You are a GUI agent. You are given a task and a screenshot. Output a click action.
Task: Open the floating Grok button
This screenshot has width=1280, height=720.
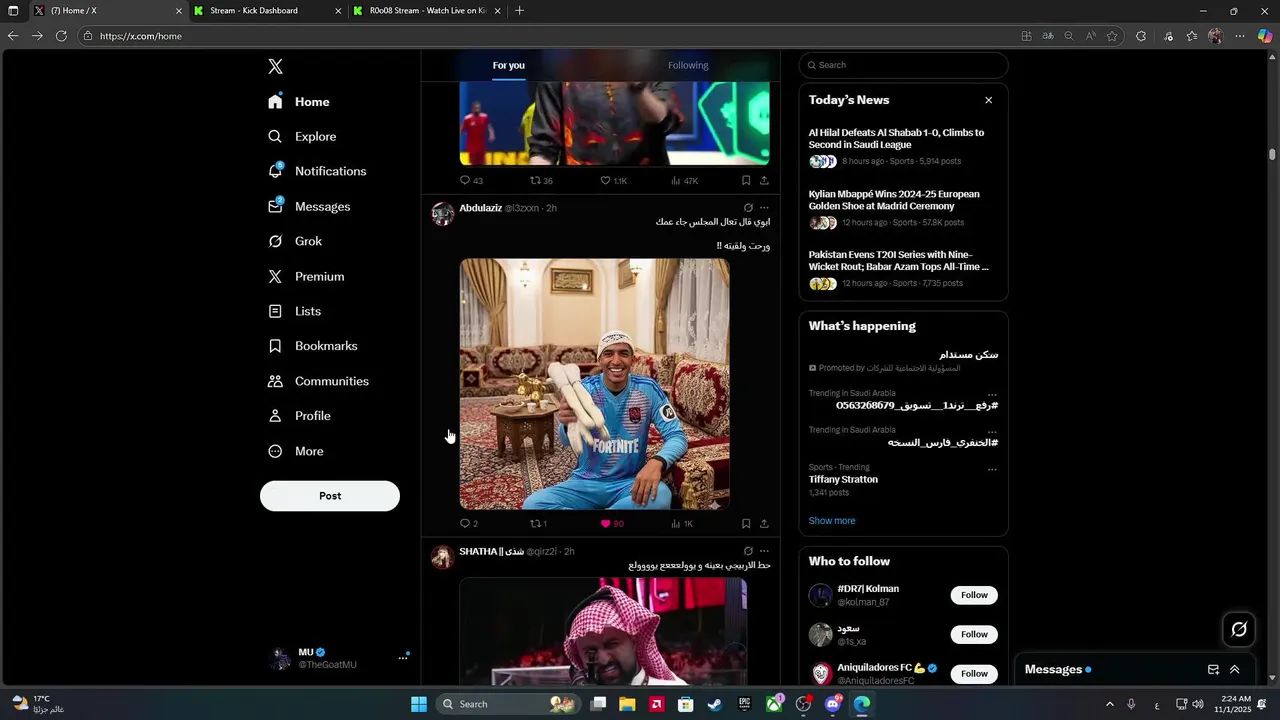click(x=1239, y=629)
